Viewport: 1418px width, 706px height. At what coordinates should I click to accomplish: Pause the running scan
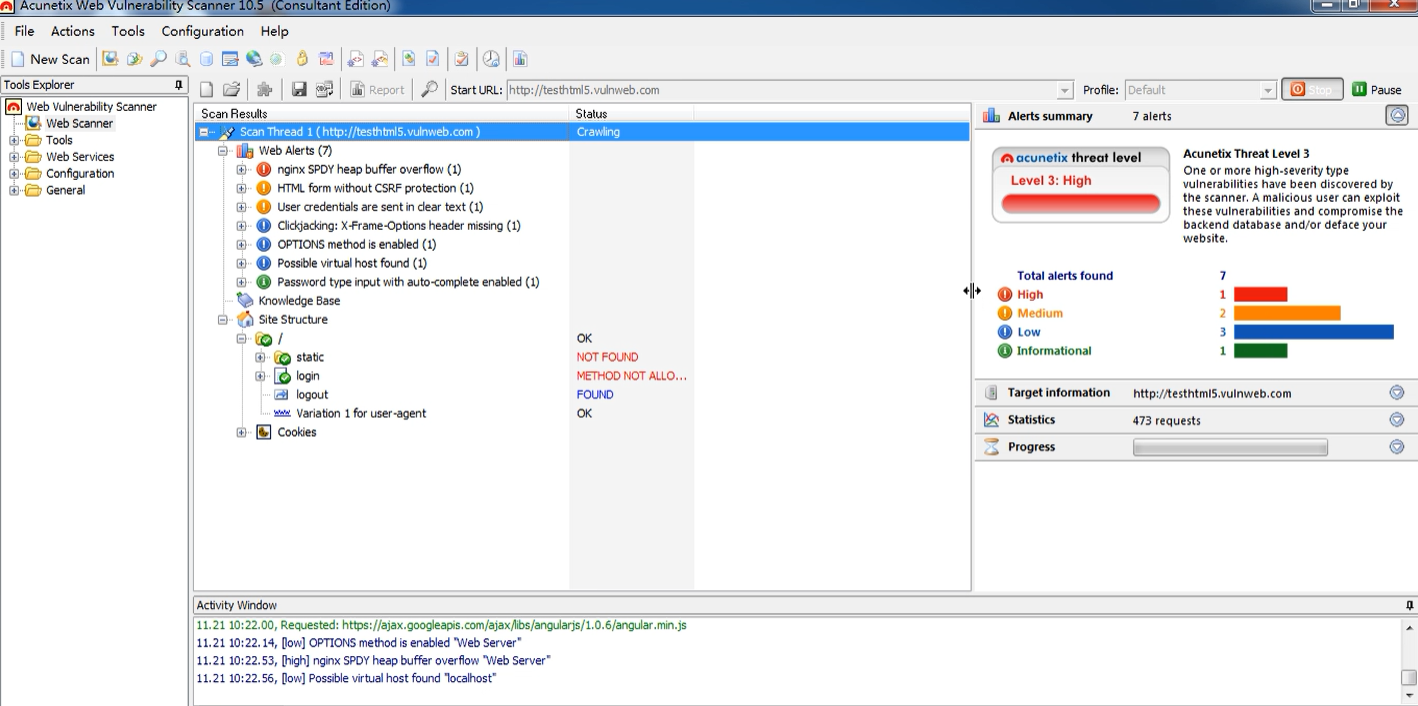[x=1377, y=90]
